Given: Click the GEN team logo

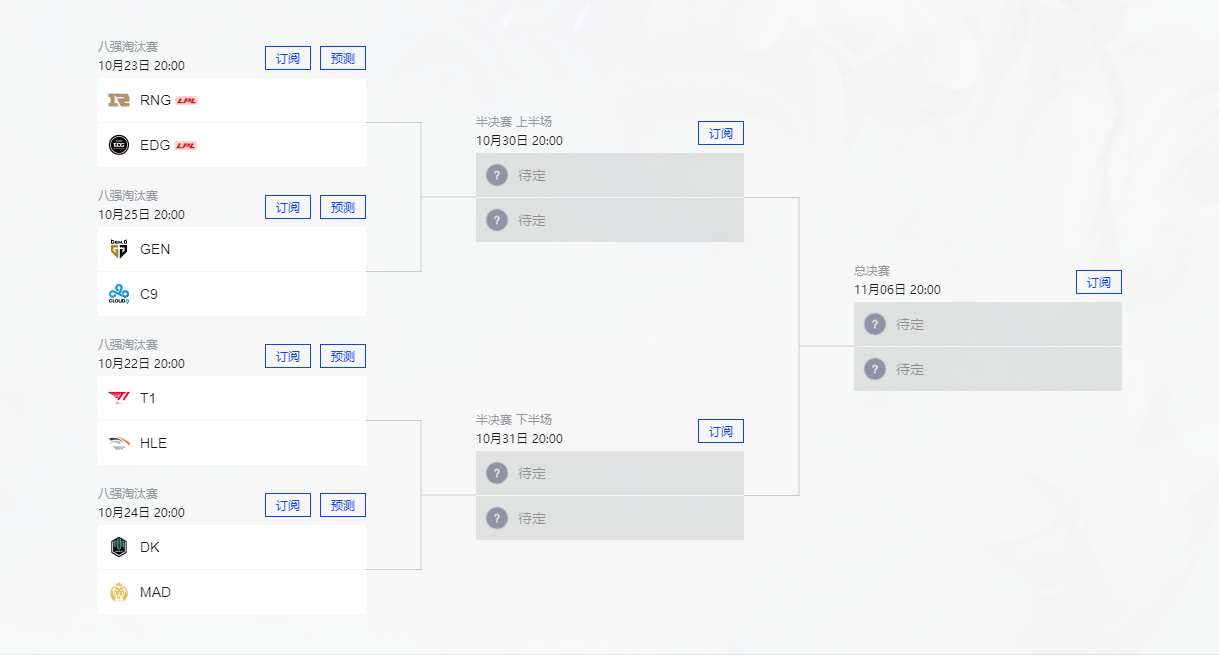Looking at the screenshot, I should click(x=119, y=249).
